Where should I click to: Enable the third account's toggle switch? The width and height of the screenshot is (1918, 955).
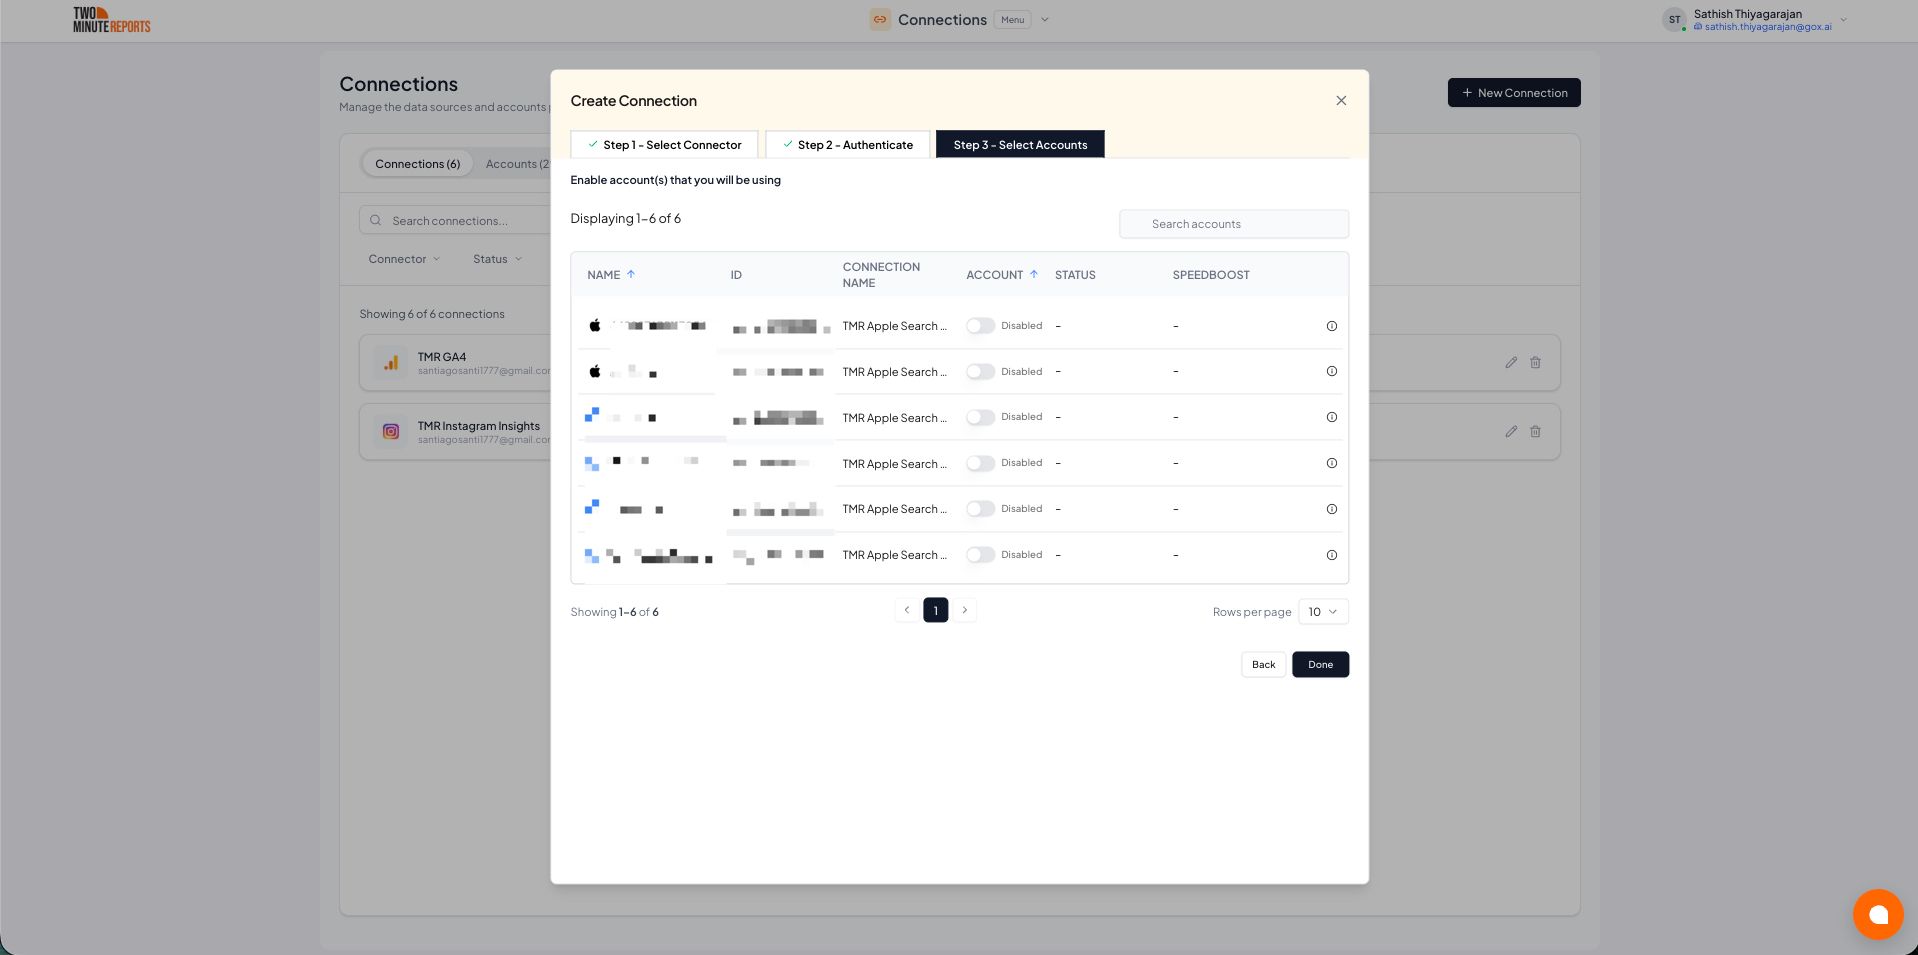point(980,417)
